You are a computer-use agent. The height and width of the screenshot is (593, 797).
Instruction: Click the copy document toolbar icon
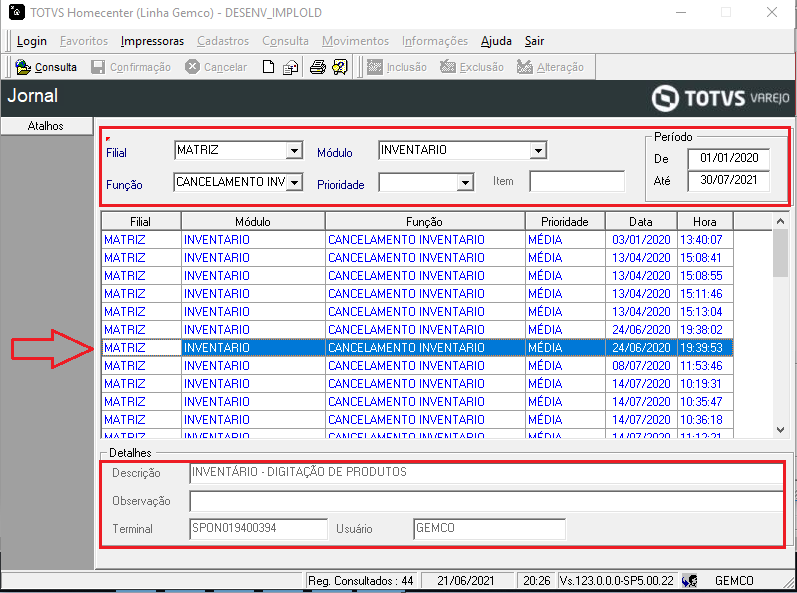tap(290, 67)
